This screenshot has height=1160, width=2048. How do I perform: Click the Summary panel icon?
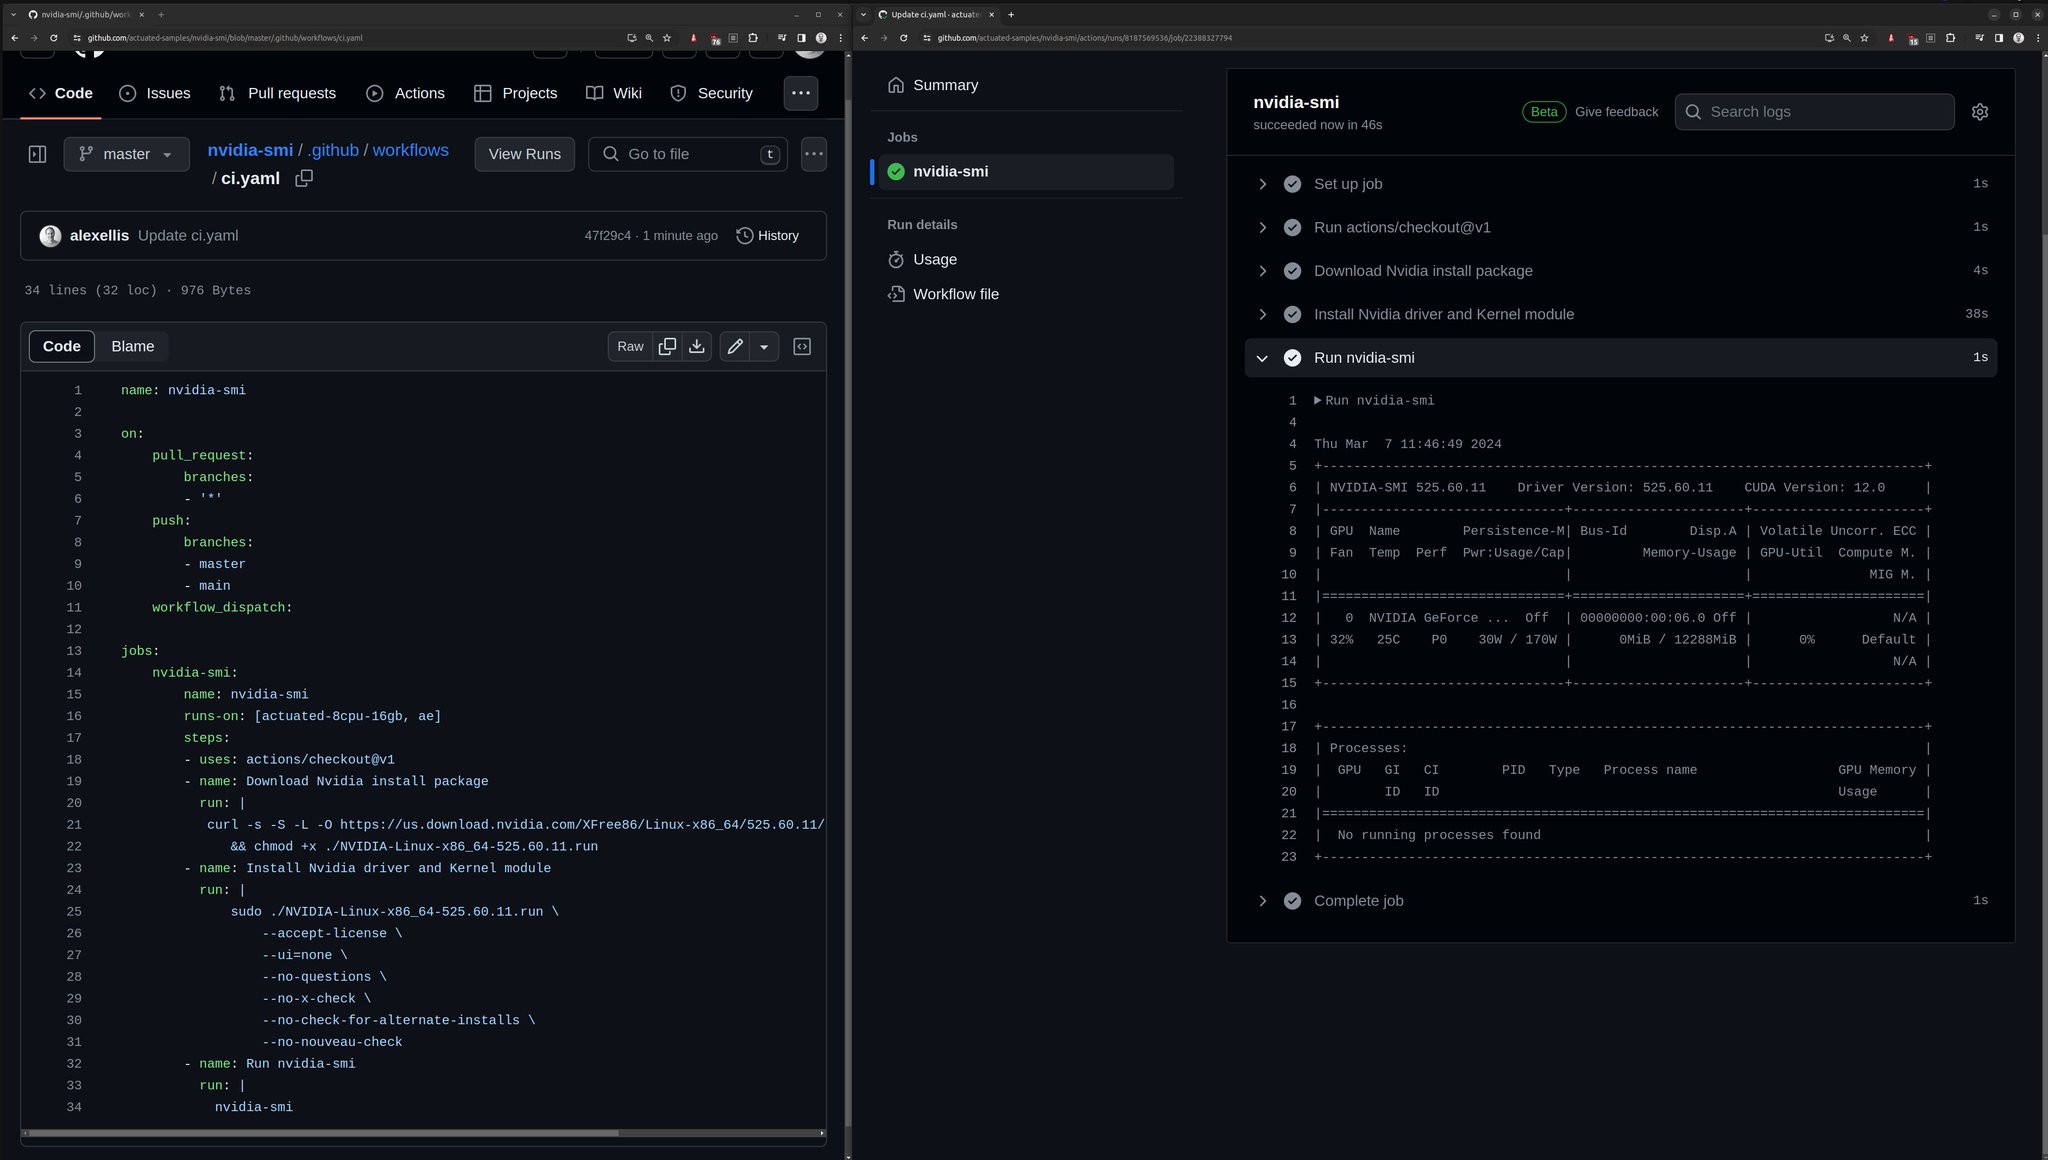895,86
